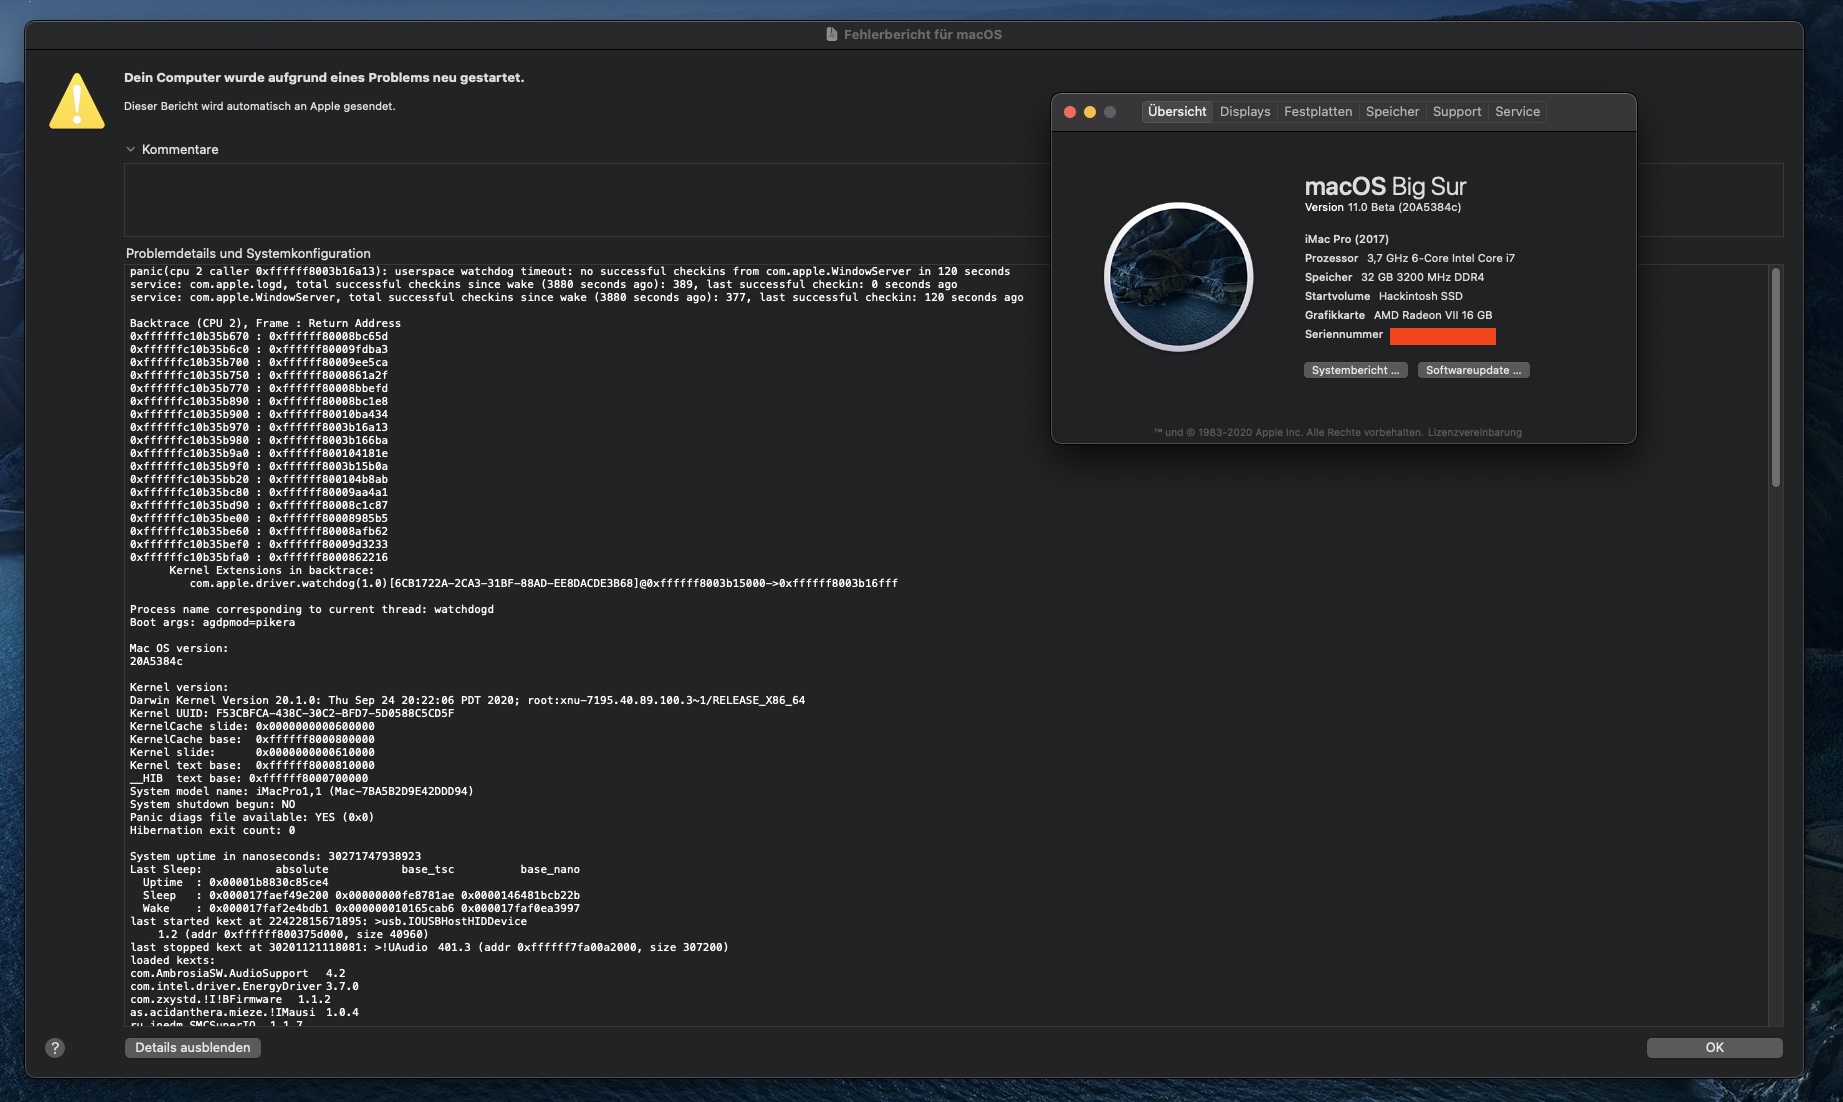The image size is (1843, 1102).
Task: Click the redacted Seriennummer value
Action: click(1442, 336)
